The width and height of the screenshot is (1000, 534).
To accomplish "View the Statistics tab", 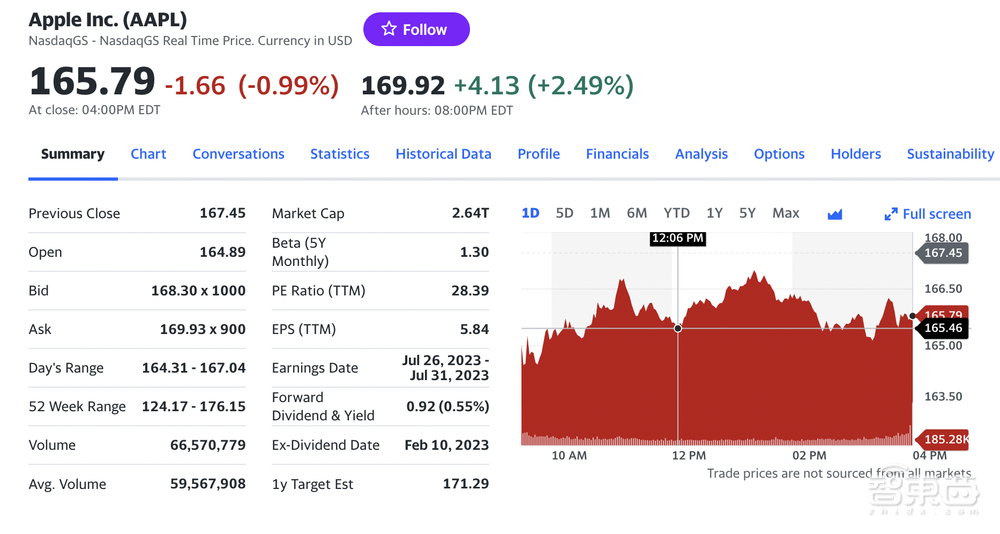I will click(339, 154).
